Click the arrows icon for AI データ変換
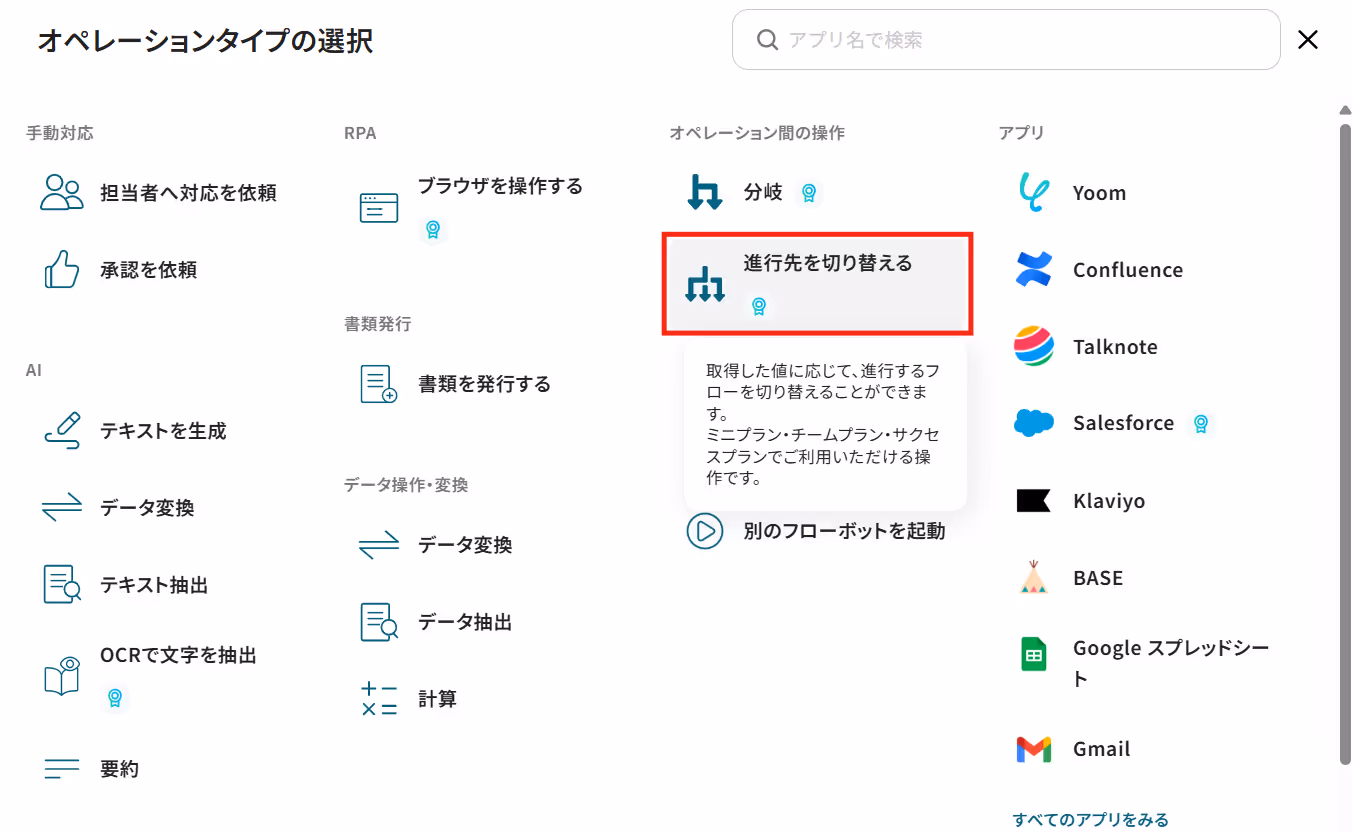This screenshot has width=1352, height=832. [62, 507]
